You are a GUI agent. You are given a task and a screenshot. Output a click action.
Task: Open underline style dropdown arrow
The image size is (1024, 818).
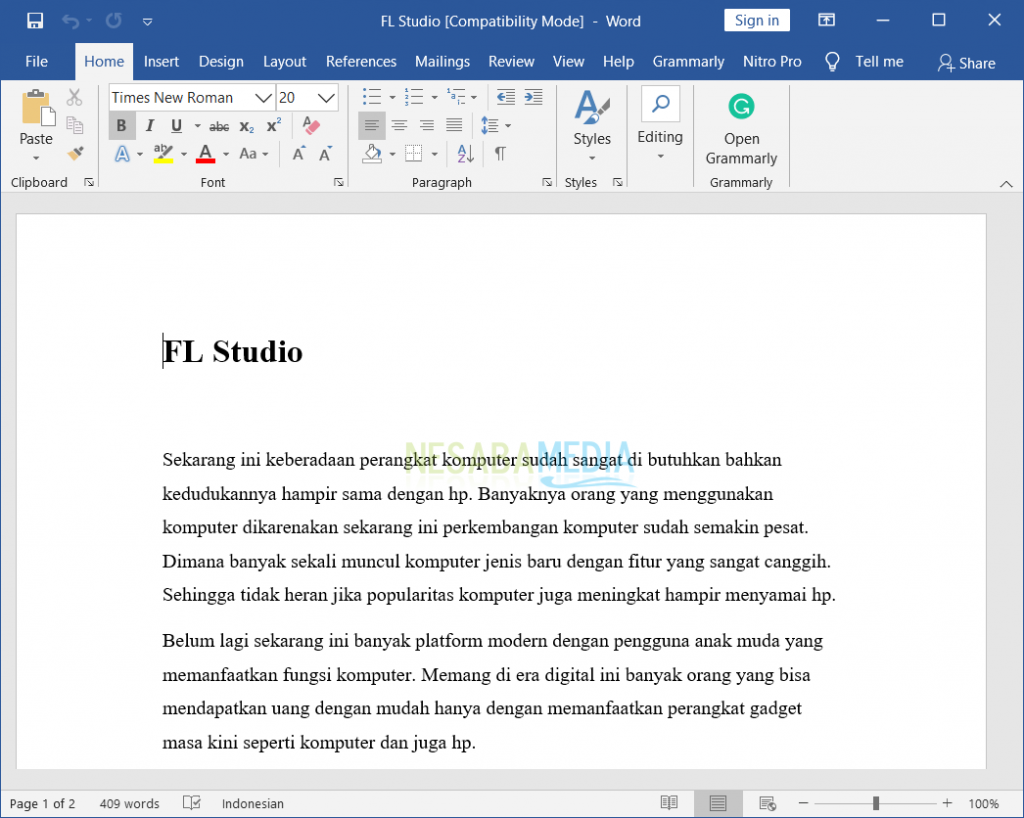(x=197, y=125)
